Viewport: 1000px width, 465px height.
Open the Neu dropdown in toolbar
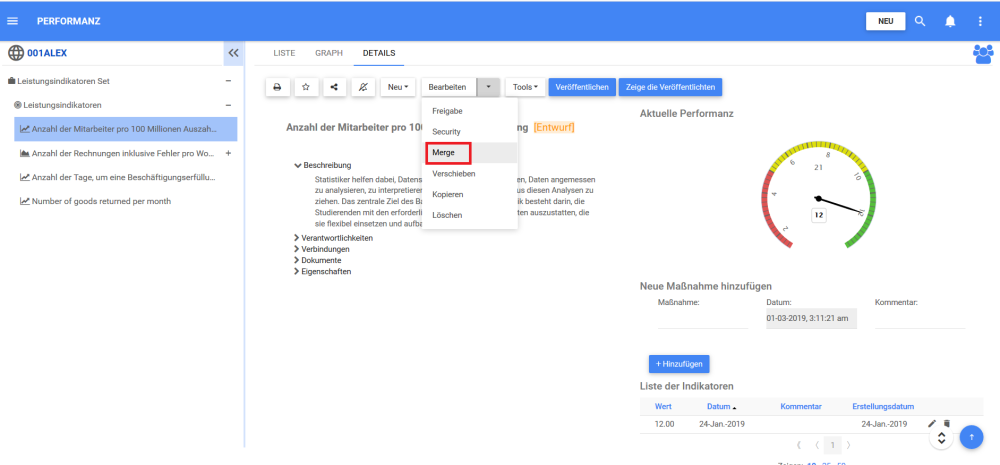(398, 87)
